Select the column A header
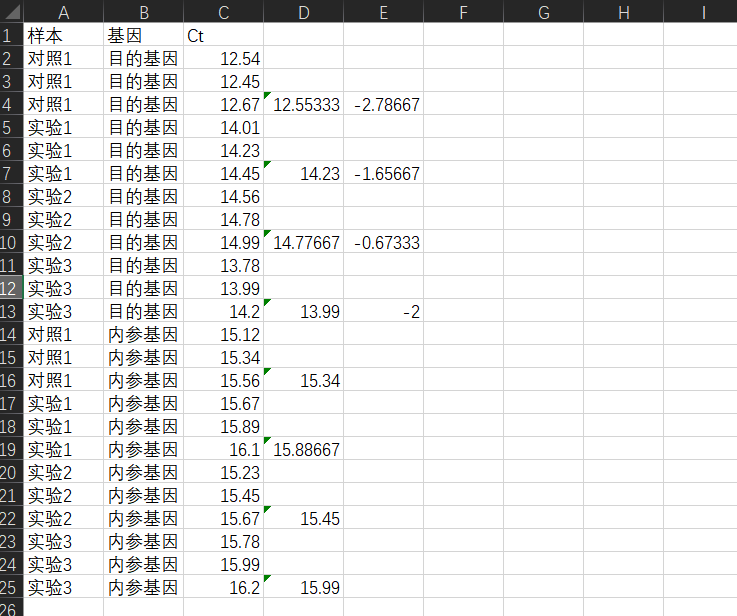This screenshot has height=616, width=737. (63, 12)
